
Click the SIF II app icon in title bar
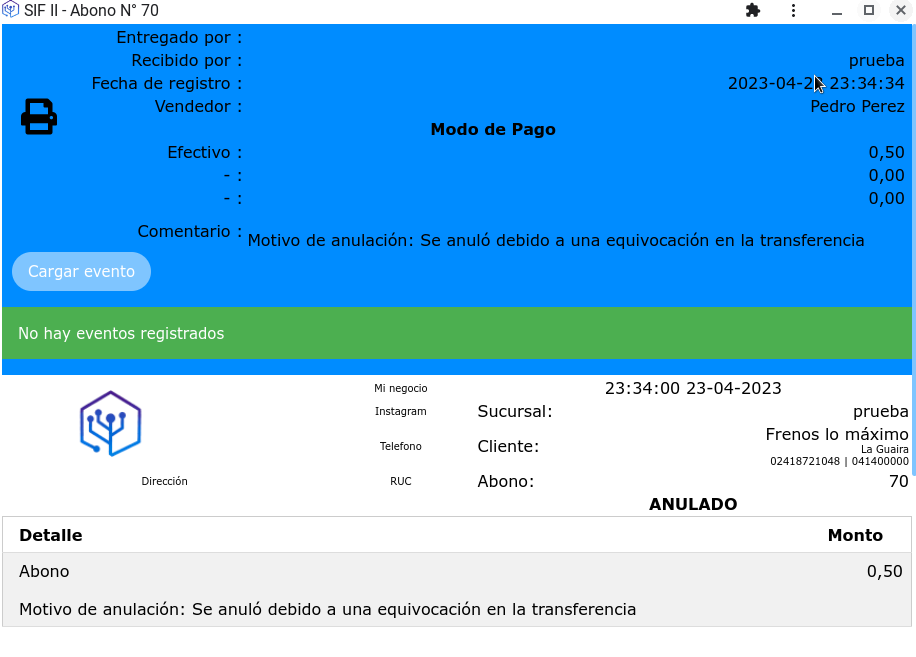click(x=11, y=10)
